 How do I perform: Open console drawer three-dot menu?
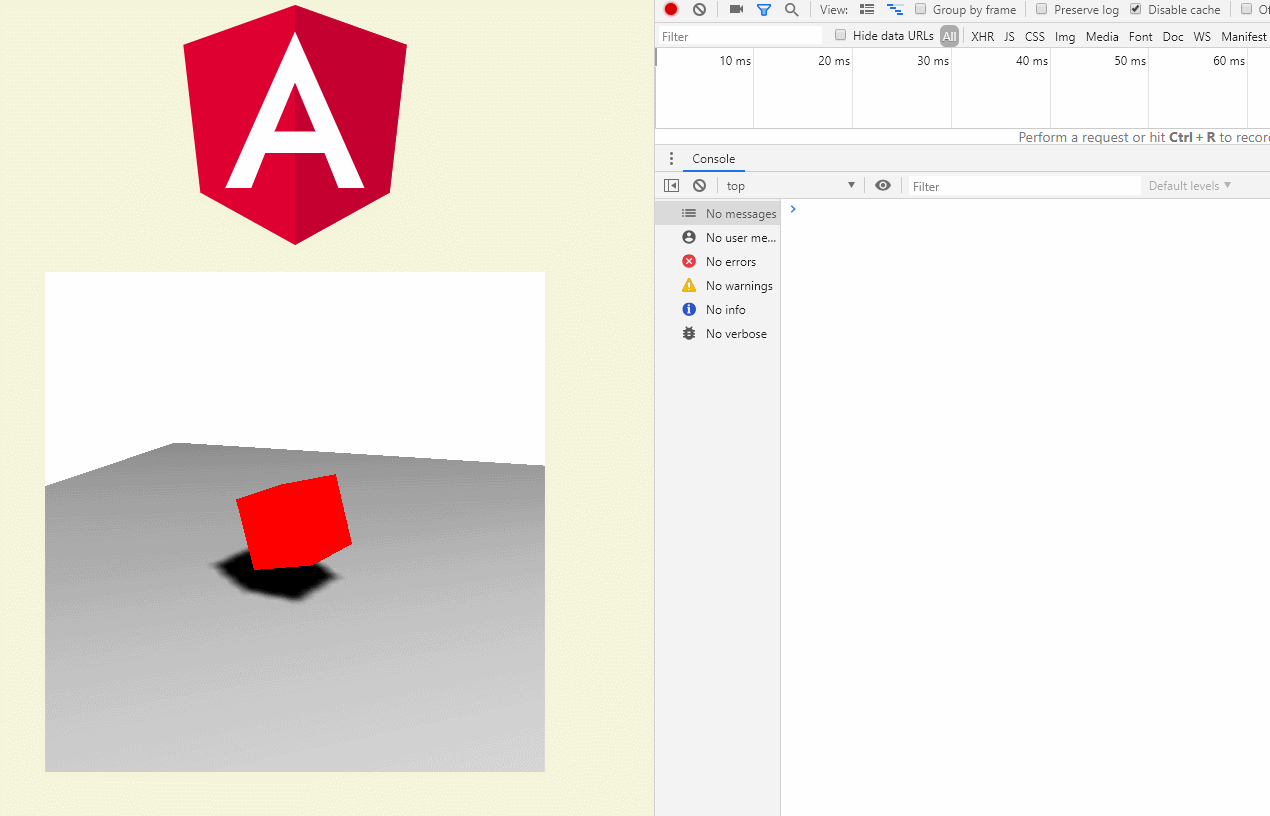(671, 159)
